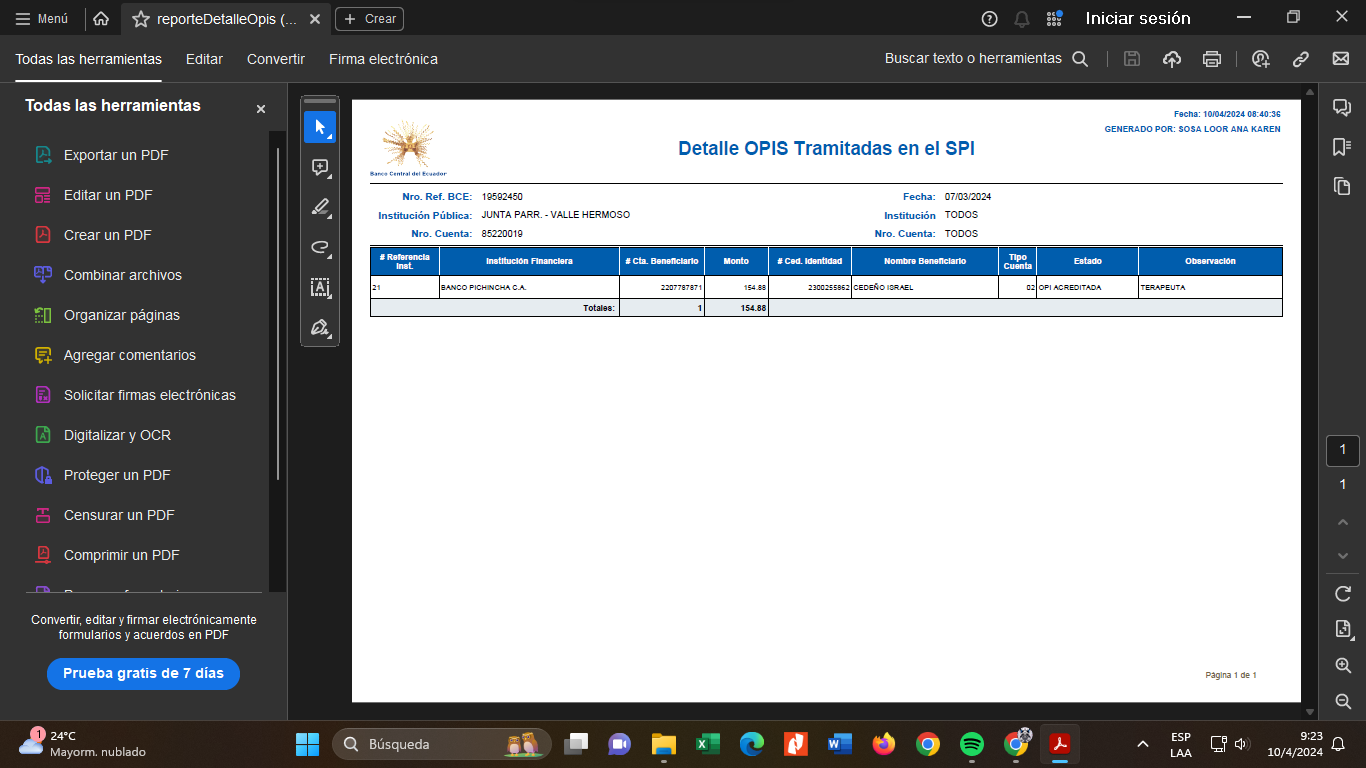
Task: Activate the text recognition box tool
Action: click(320, 288)
